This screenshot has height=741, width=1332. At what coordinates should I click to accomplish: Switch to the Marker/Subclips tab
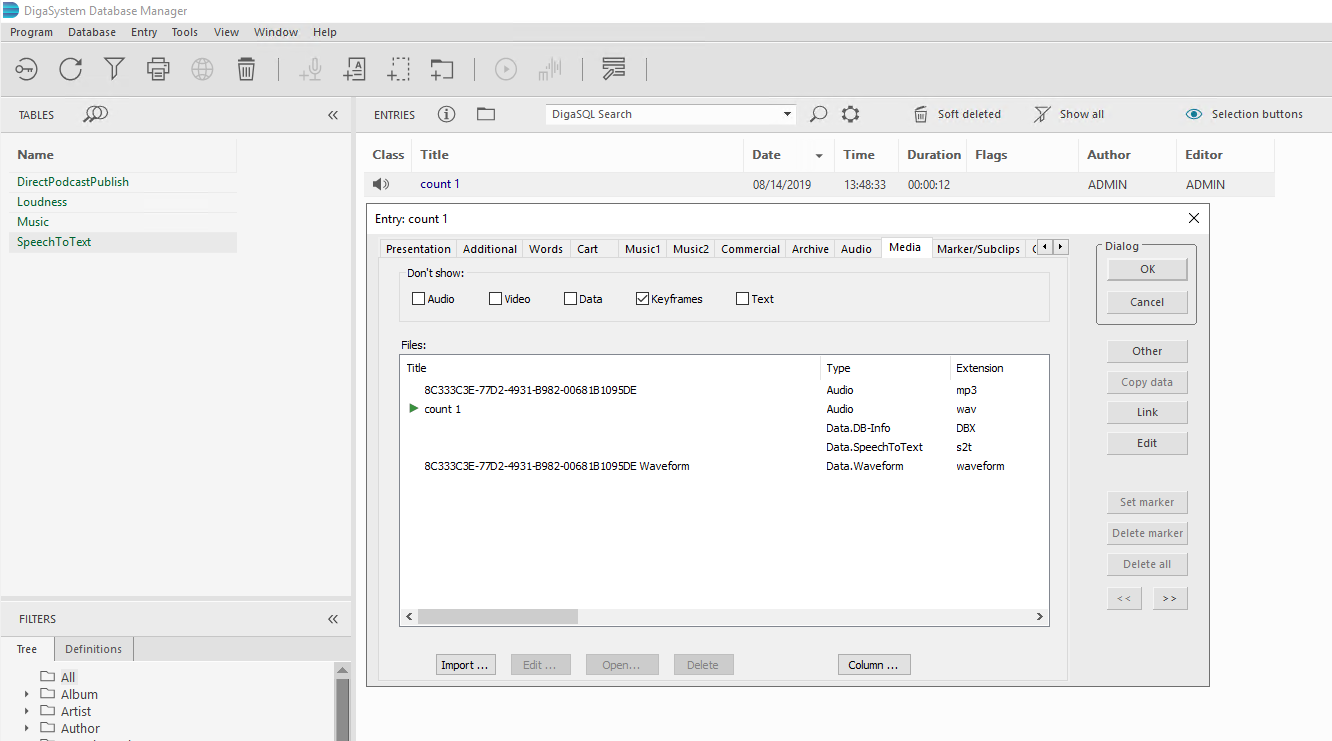(977, 249)
